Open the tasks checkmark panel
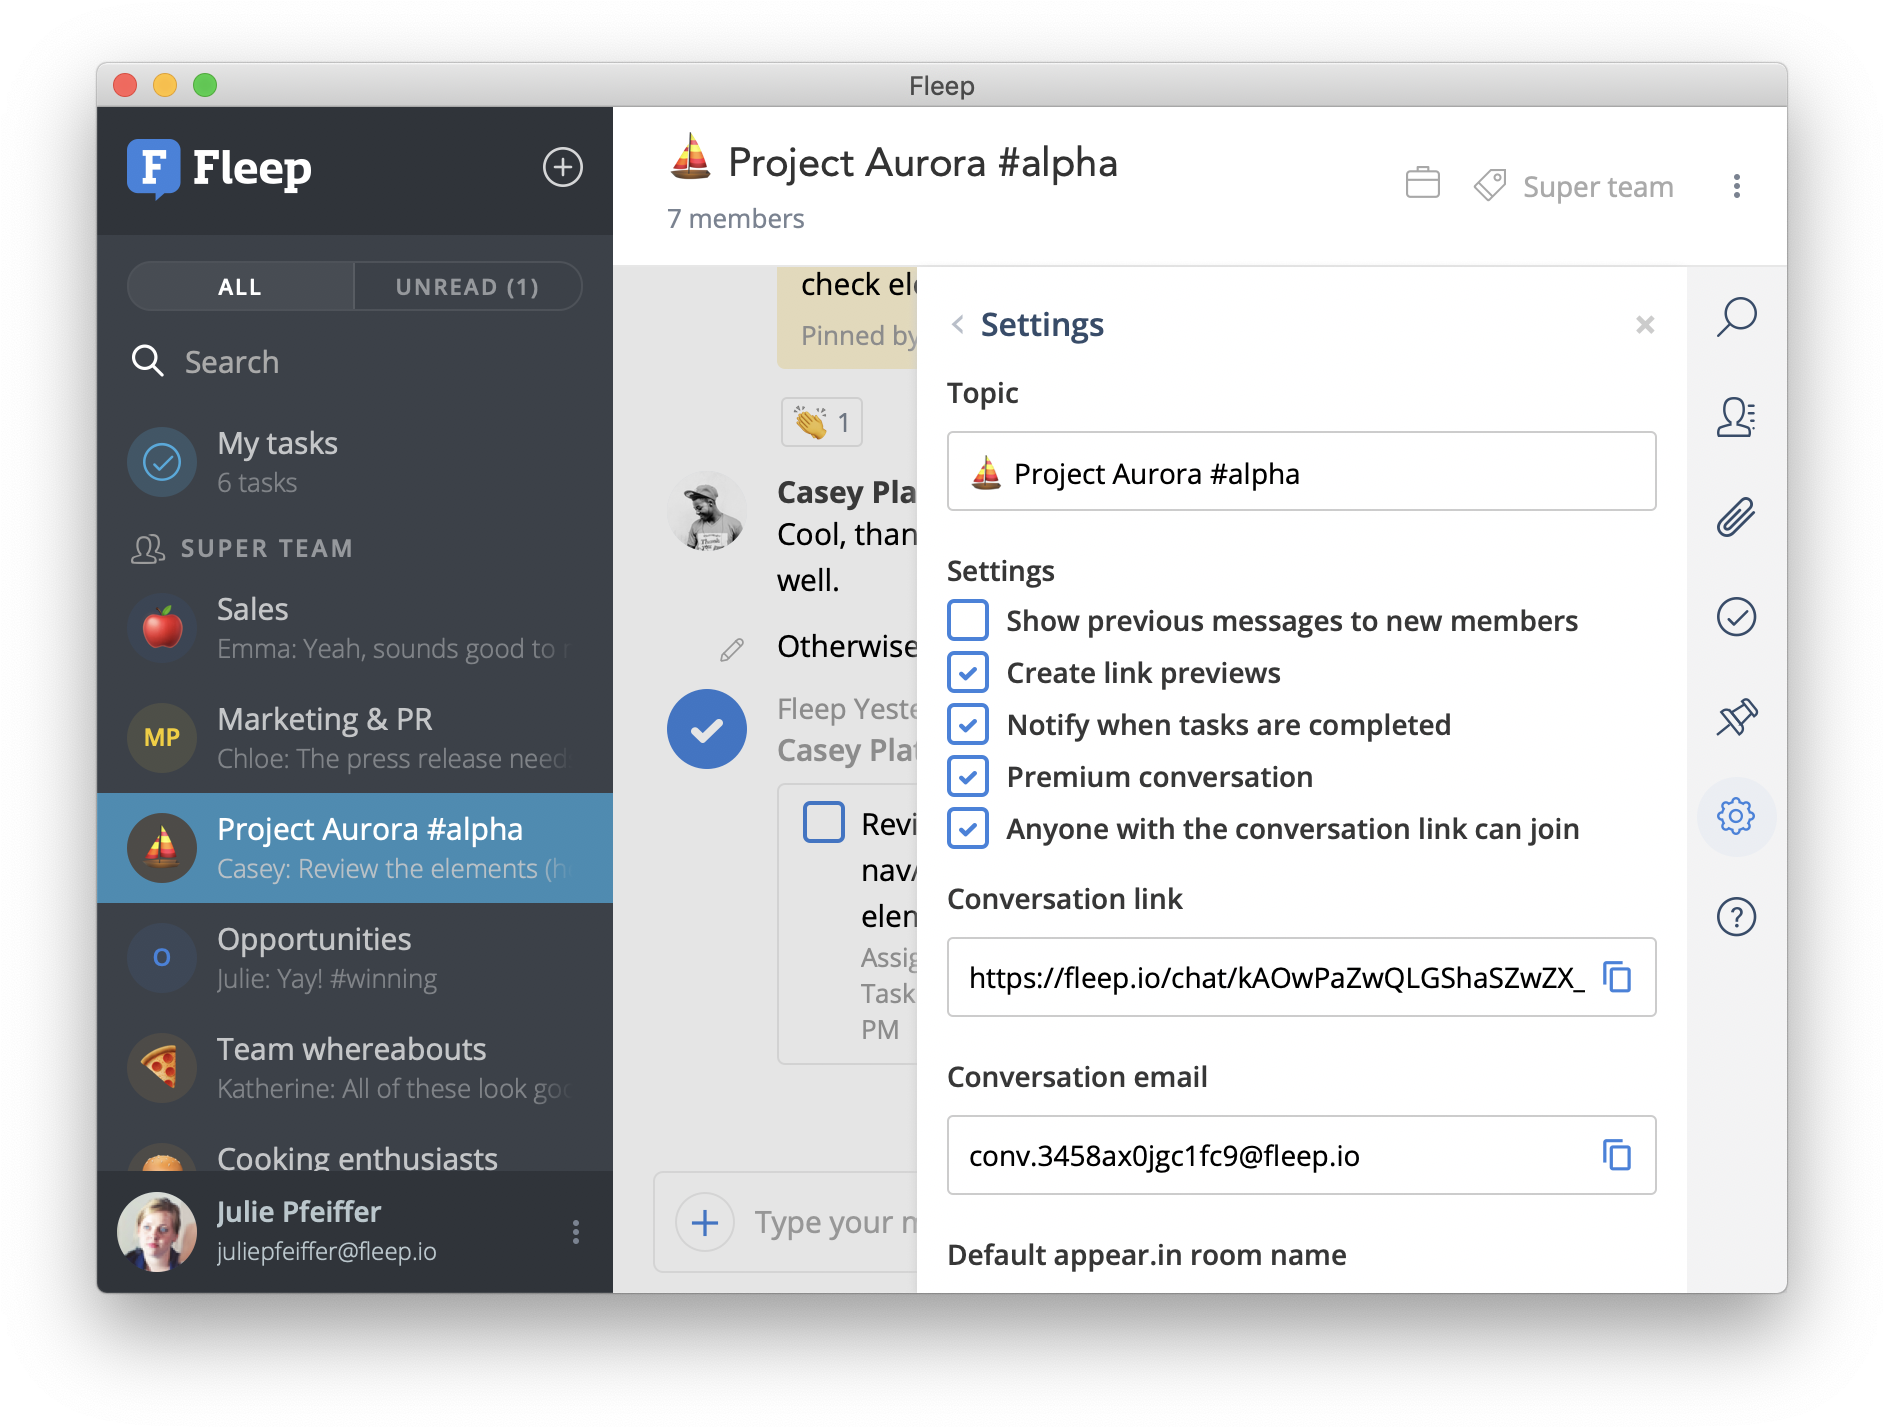This screenshot has height=1427, width=1883. (1736, 617)
